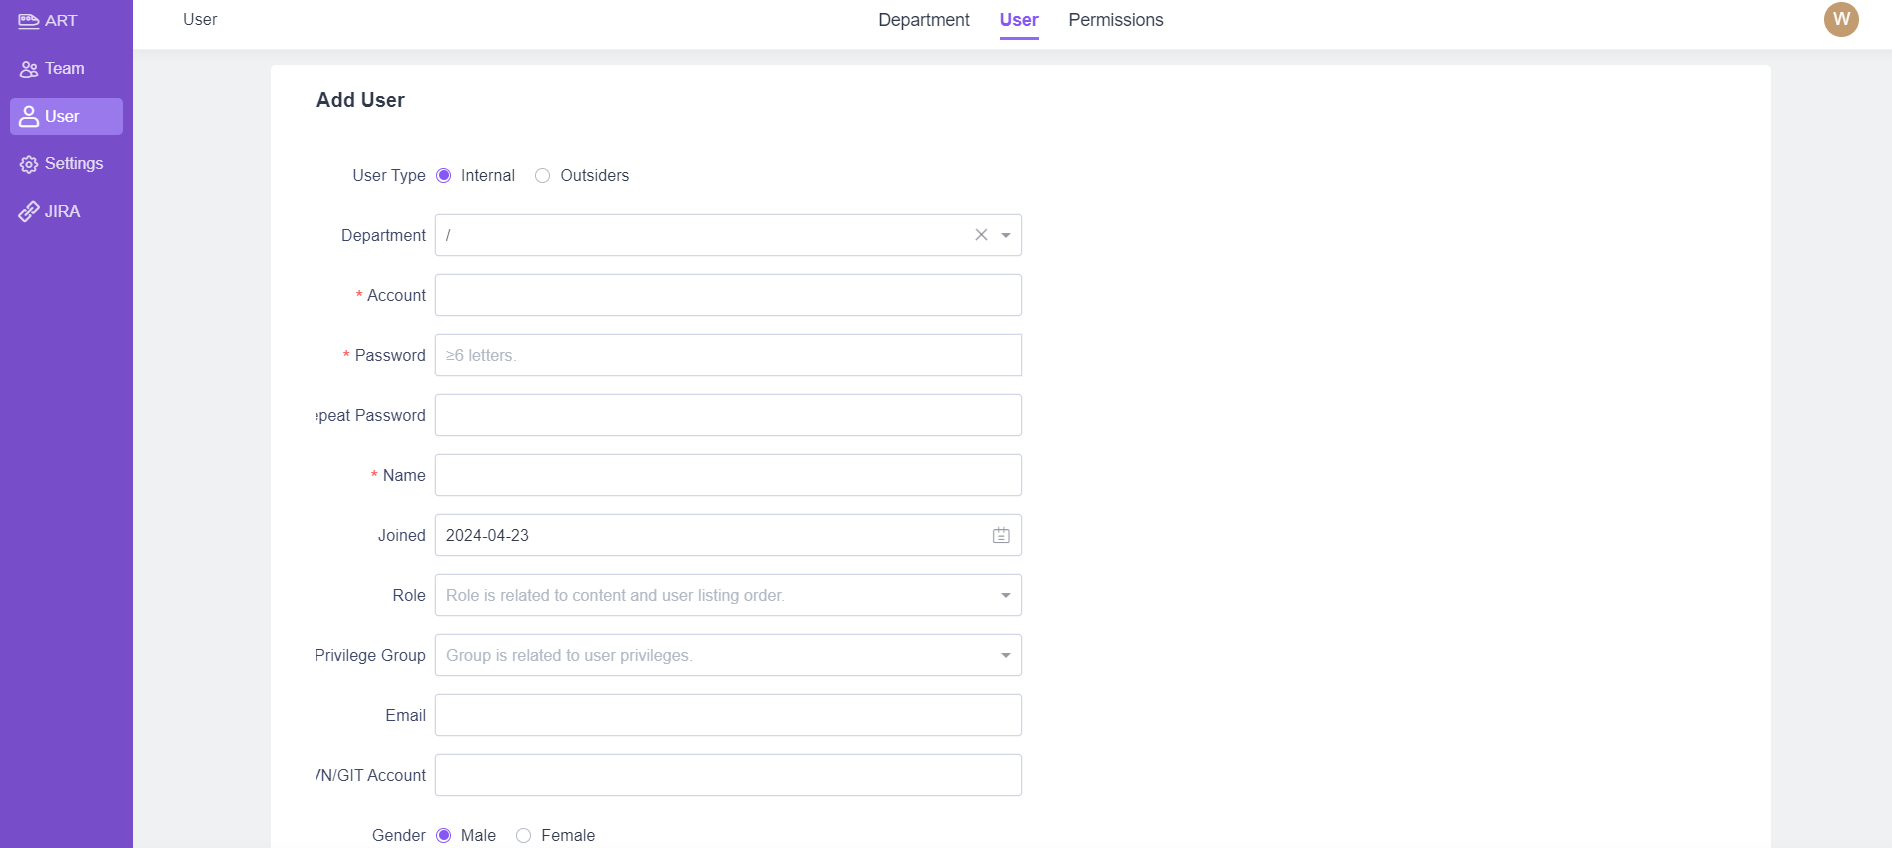Click the User person icon in sidebar
Screen dimensions: 1892x848
click(29, 116)
